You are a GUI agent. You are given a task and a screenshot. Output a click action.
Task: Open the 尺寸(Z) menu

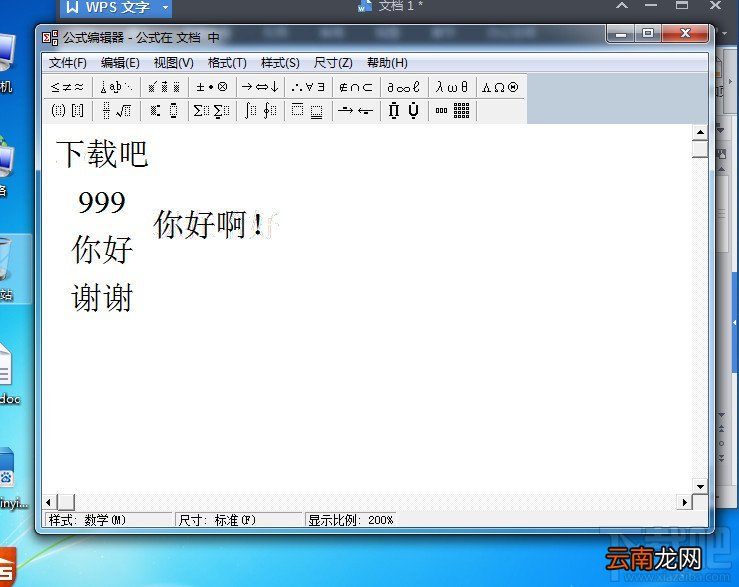pyautogui.click(x=333, y=63)
